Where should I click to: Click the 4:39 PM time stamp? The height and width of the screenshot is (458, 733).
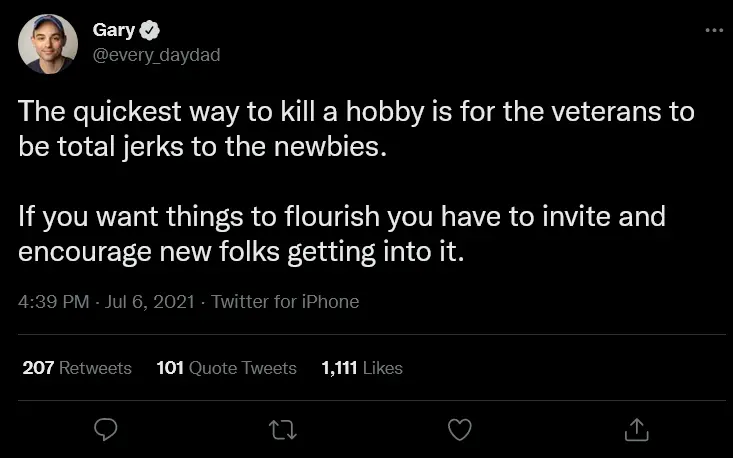pos(54,301)
